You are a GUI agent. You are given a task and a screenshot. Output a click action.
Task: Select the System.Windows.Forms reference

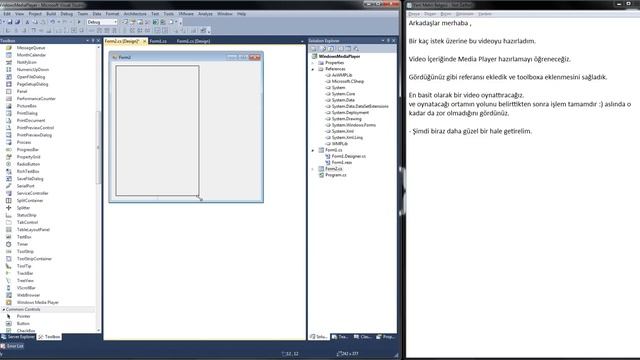[x=353, y=125]
